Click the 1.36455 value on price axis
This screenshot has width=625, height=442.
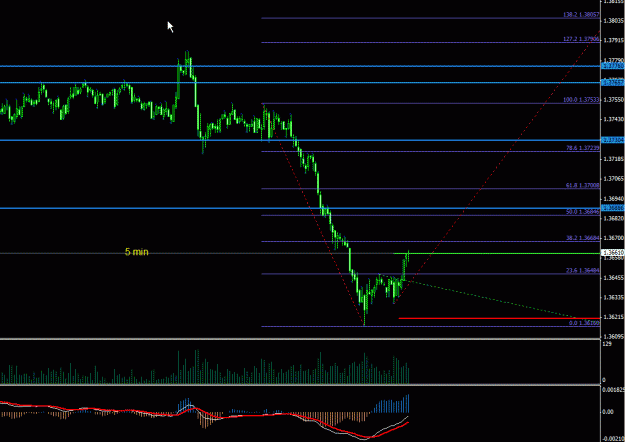(x=614, y=277)
